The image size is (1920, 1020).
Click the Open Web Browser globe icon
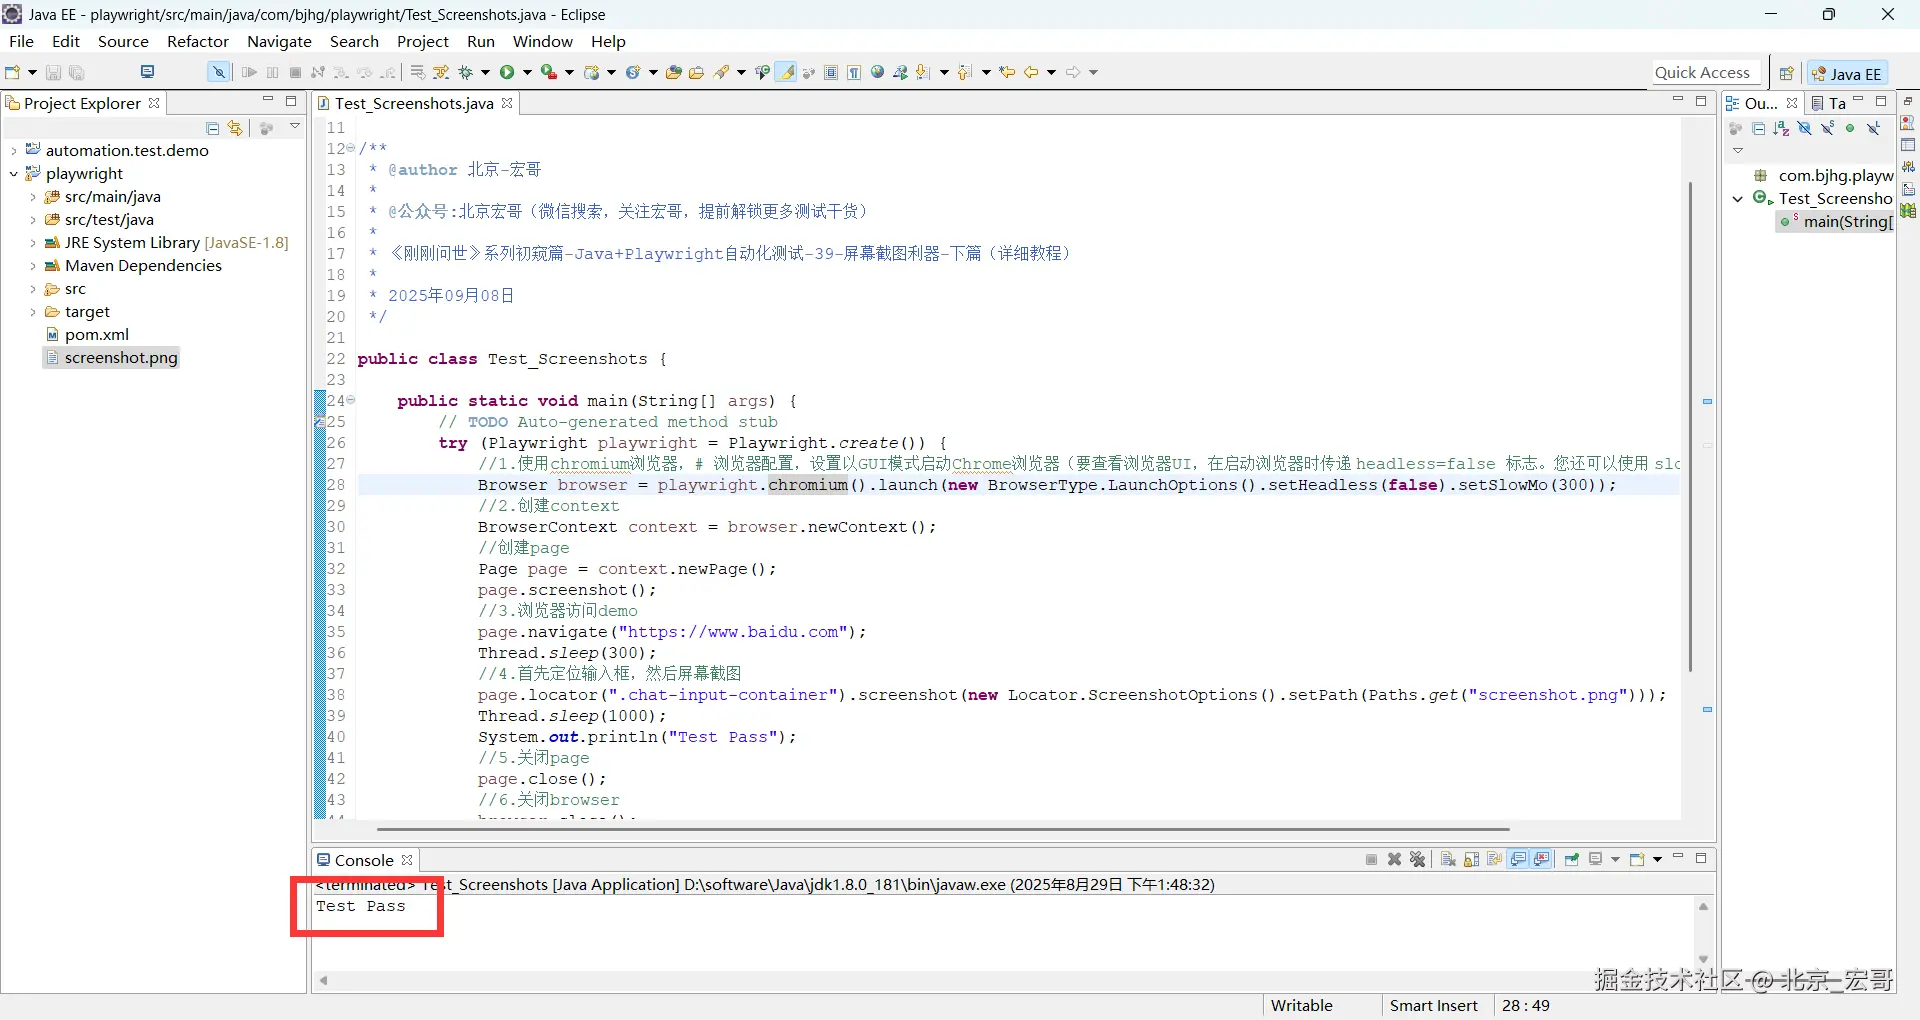(878, 72)
